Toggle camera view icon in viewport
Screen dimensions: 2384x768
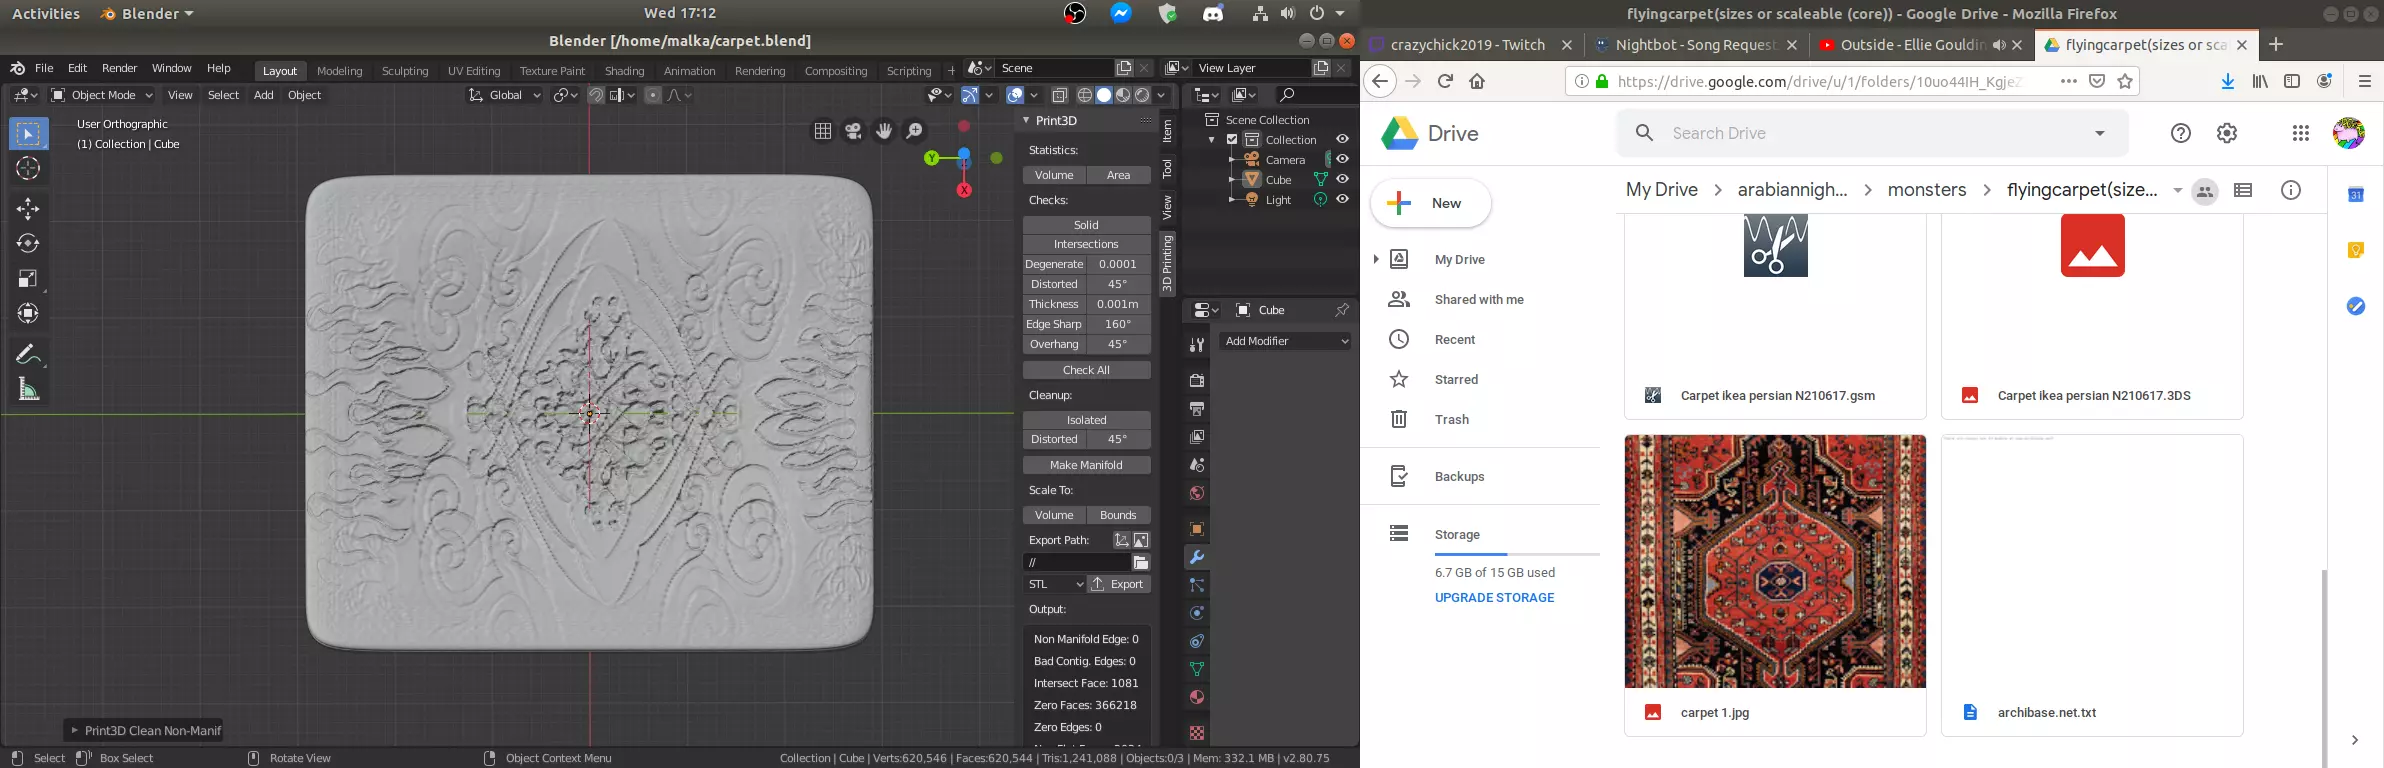853,131
